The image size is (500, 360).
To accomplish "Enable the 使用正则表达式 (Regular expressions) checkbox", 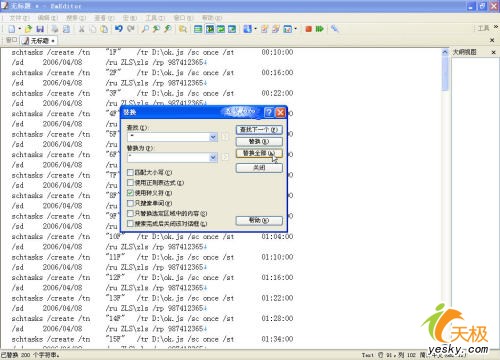I will 130,183.
